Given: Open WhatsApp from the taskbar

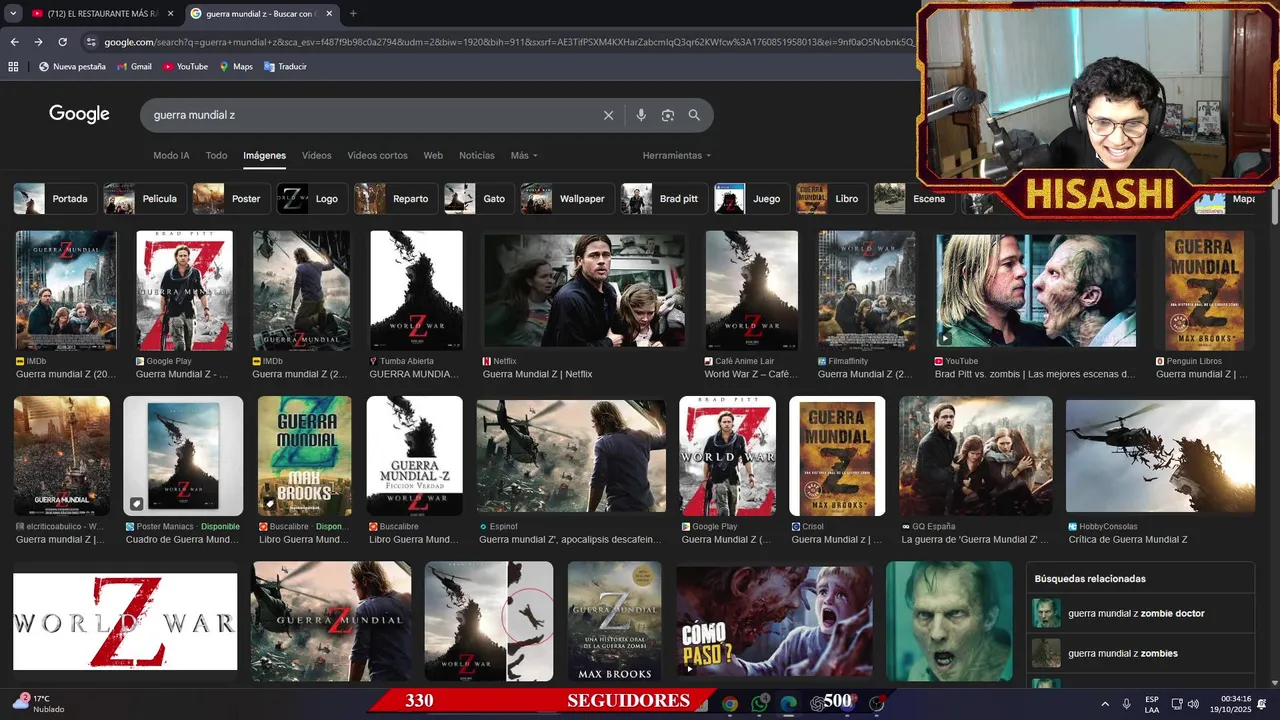Looking at the screenshot, I should pos(760,704).
